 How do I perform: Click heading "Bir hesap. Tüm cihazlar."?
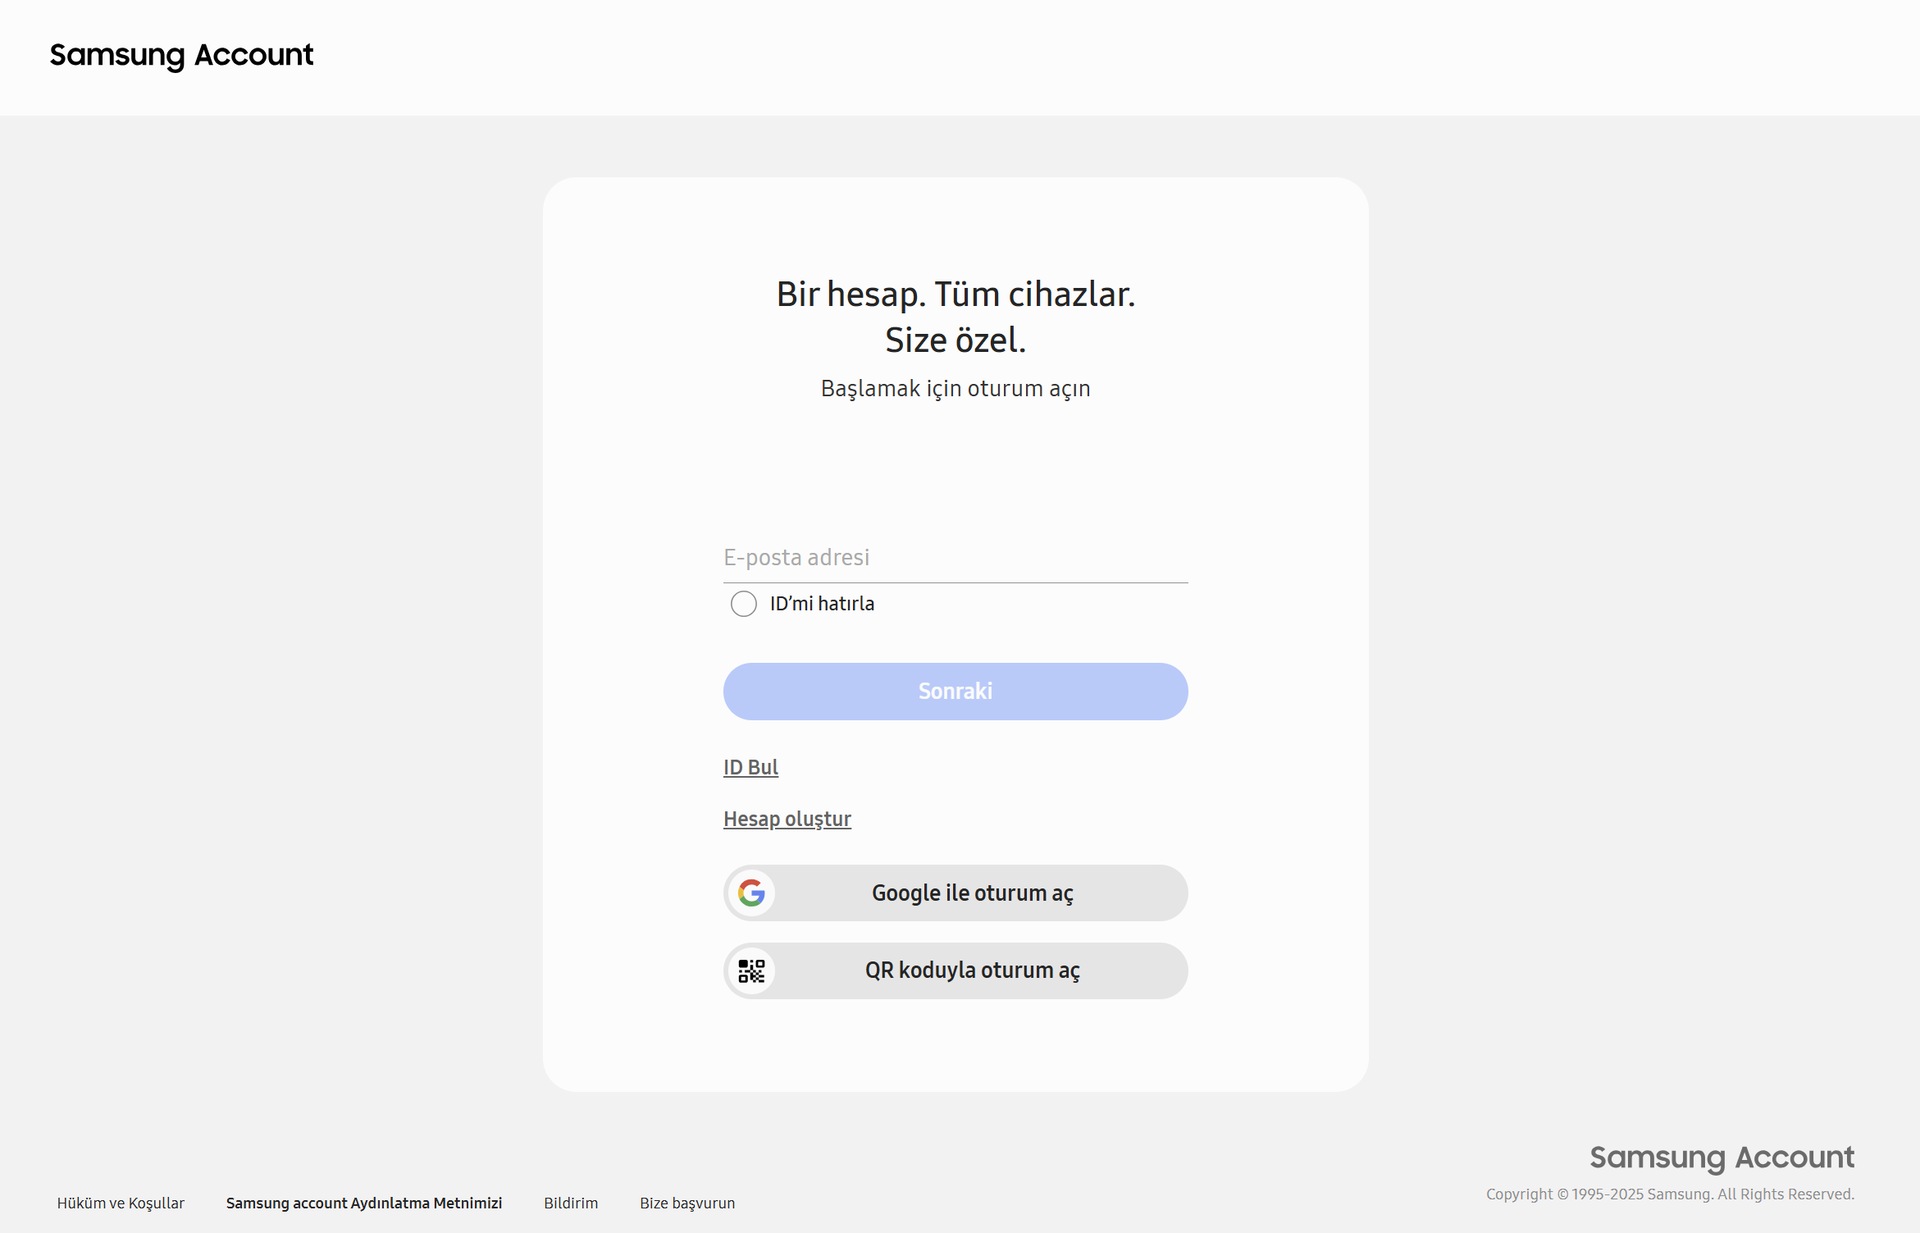955,294
